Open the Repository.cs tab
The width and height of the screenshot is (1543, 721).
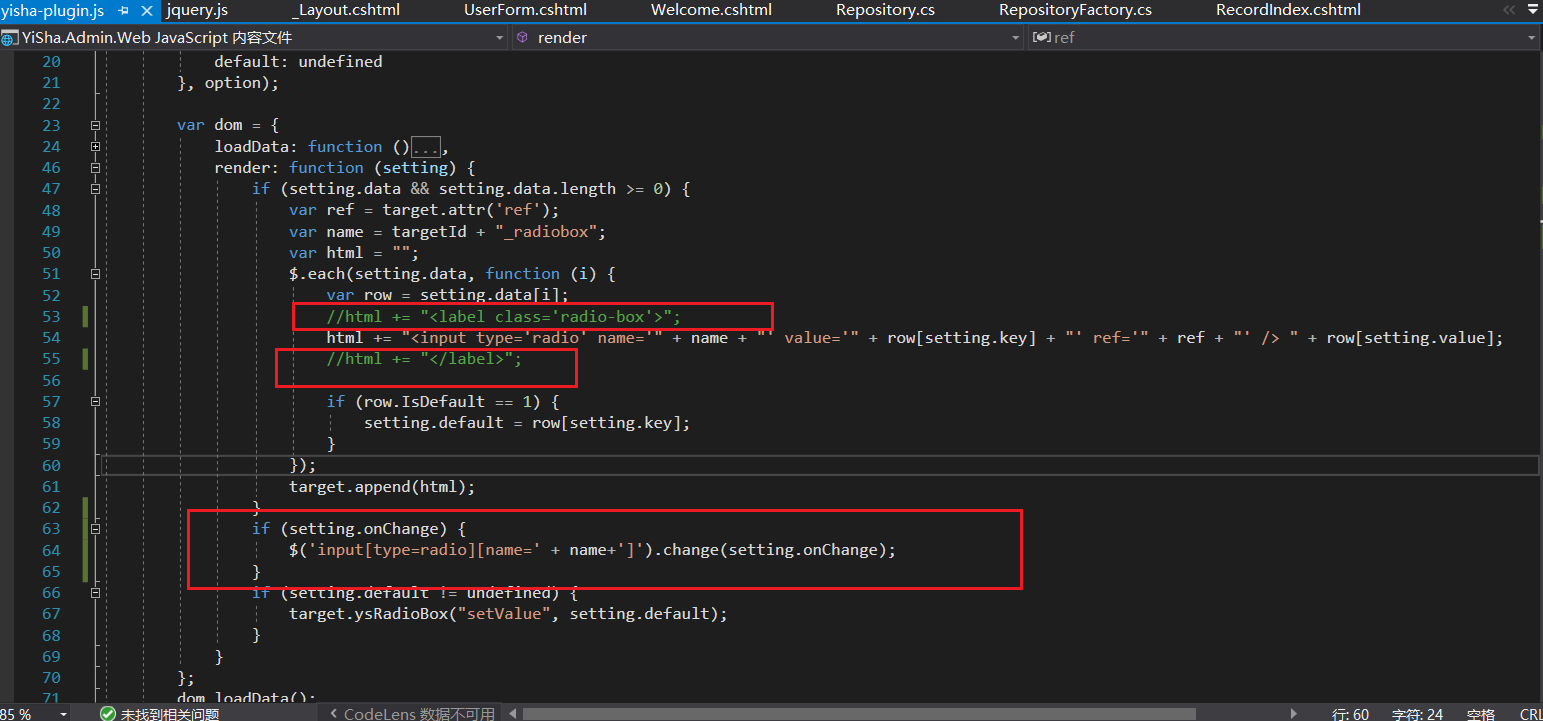click(885, 11)
